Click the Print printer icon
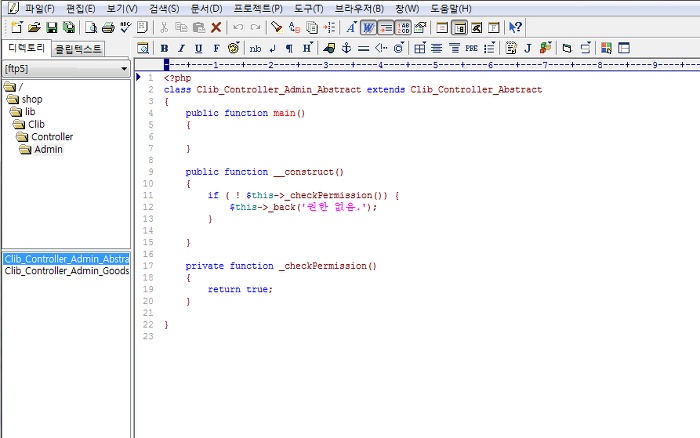The height and width of the screenshot is (438, 700). click(x=108, y=27)
